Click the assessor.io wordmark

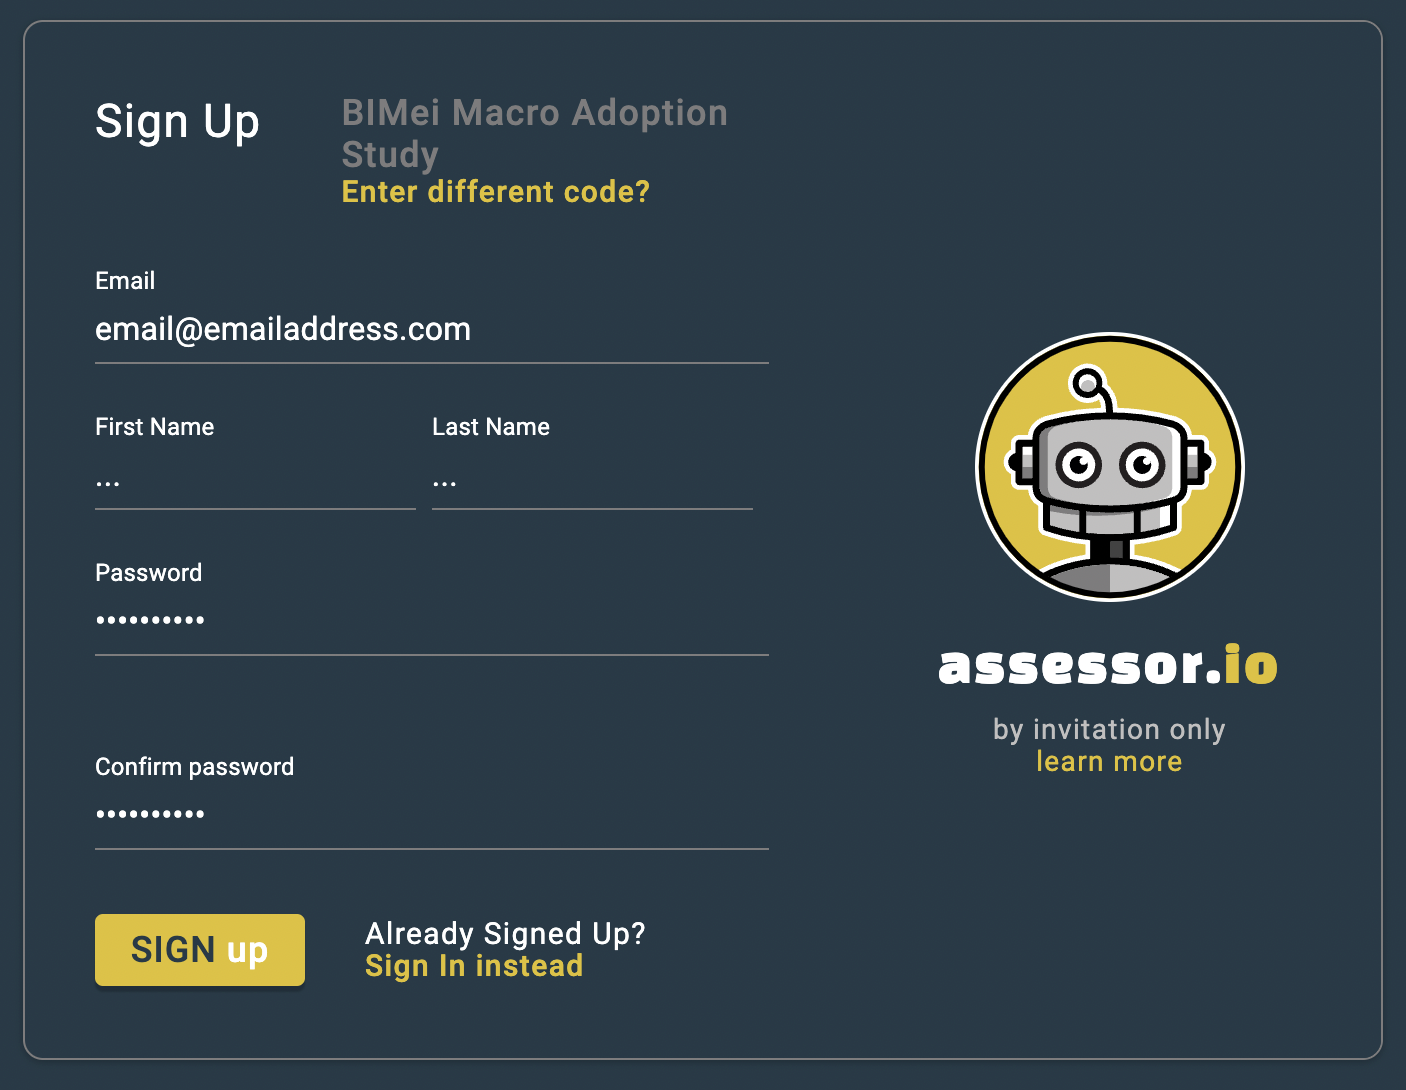click(x=1108, y=665)
